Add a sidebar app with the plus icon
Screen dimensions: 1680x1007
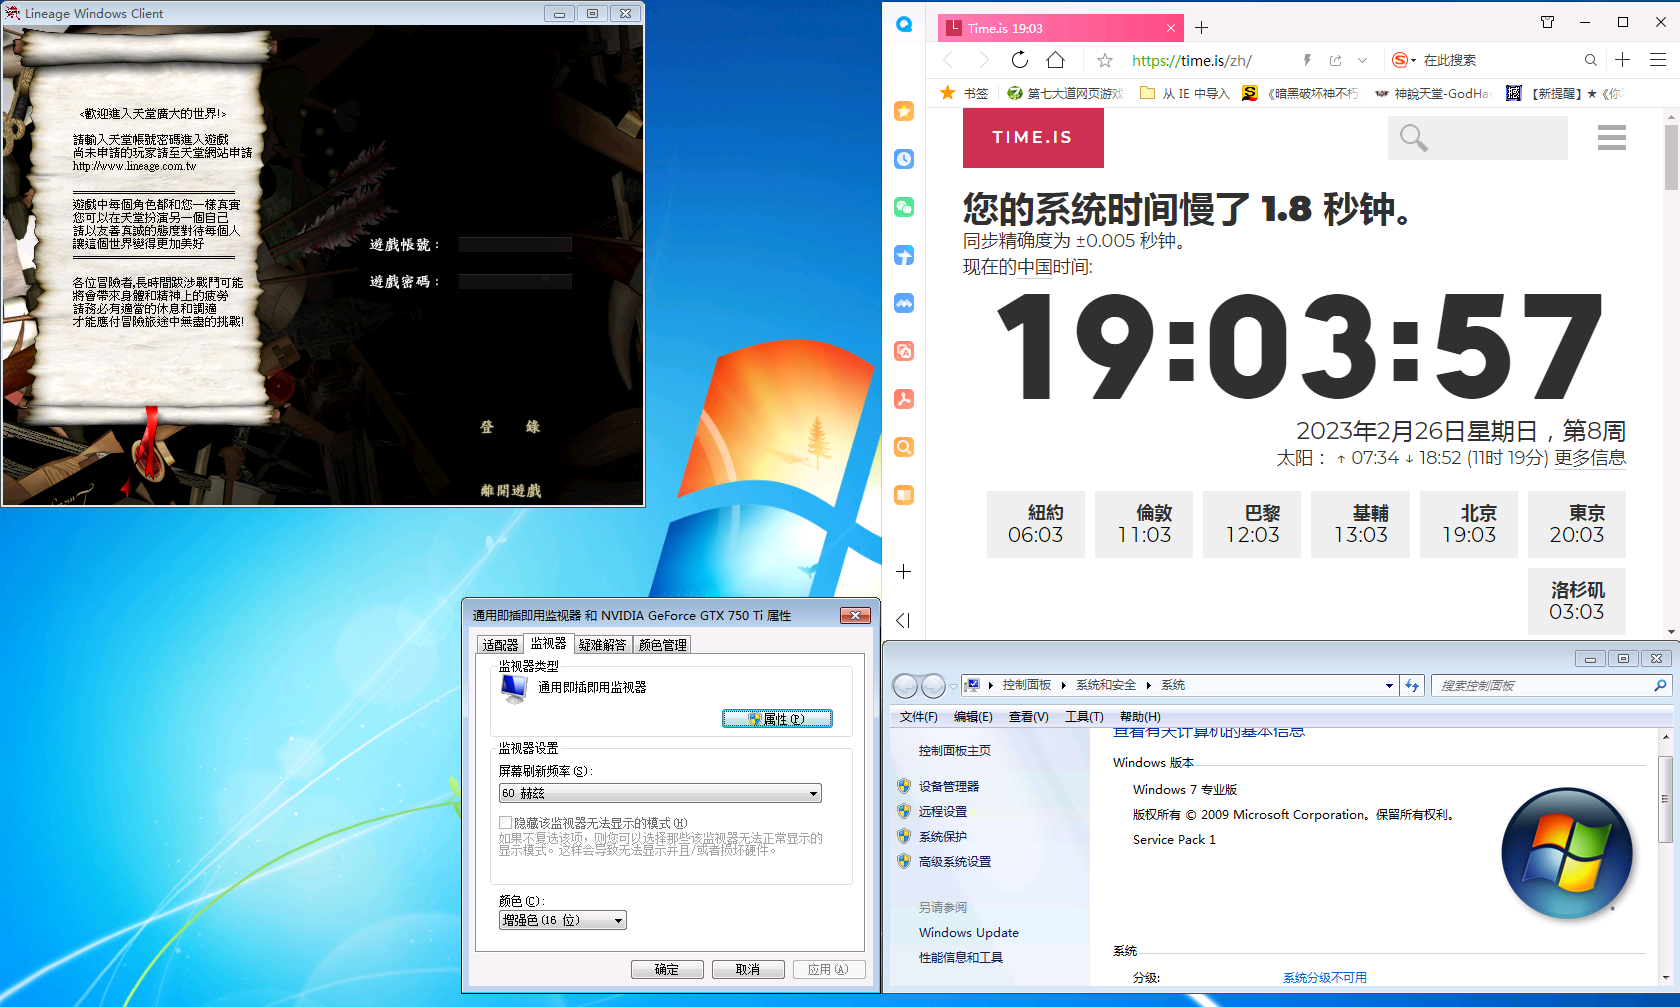pyautogui.click(x=904, y=571)
